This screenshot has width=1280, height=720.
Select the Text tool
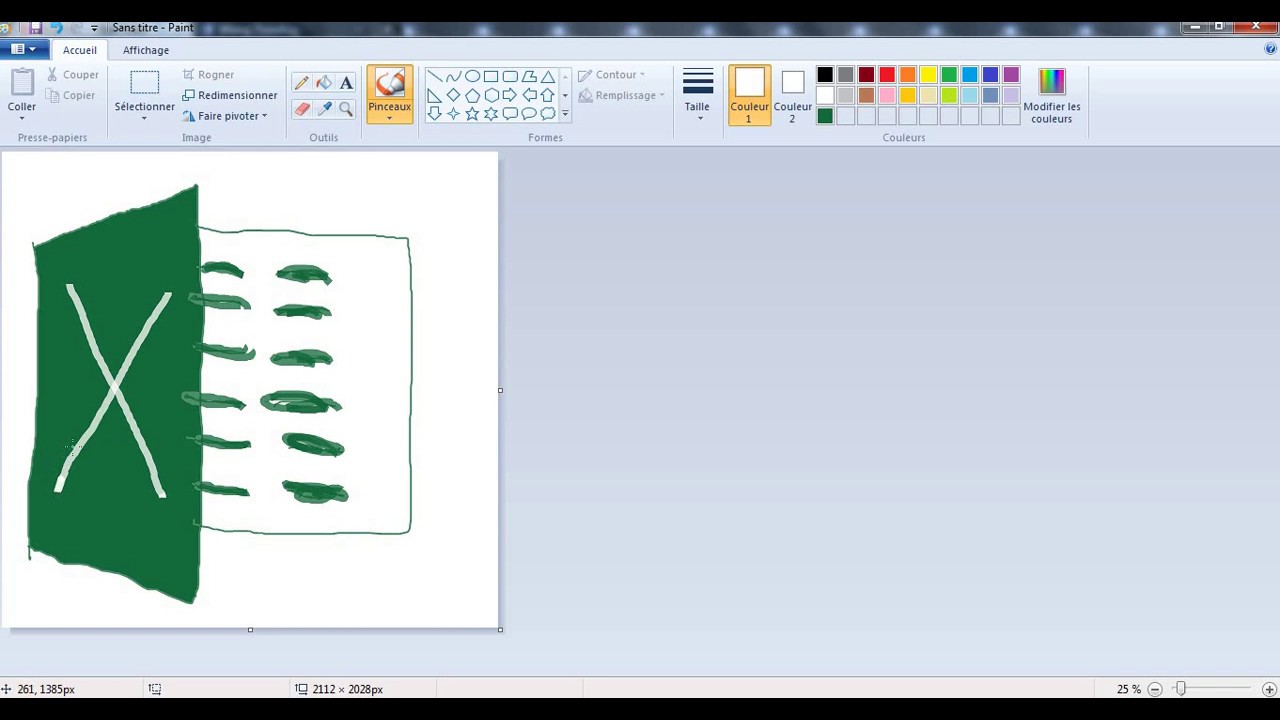tap(346, 83)
